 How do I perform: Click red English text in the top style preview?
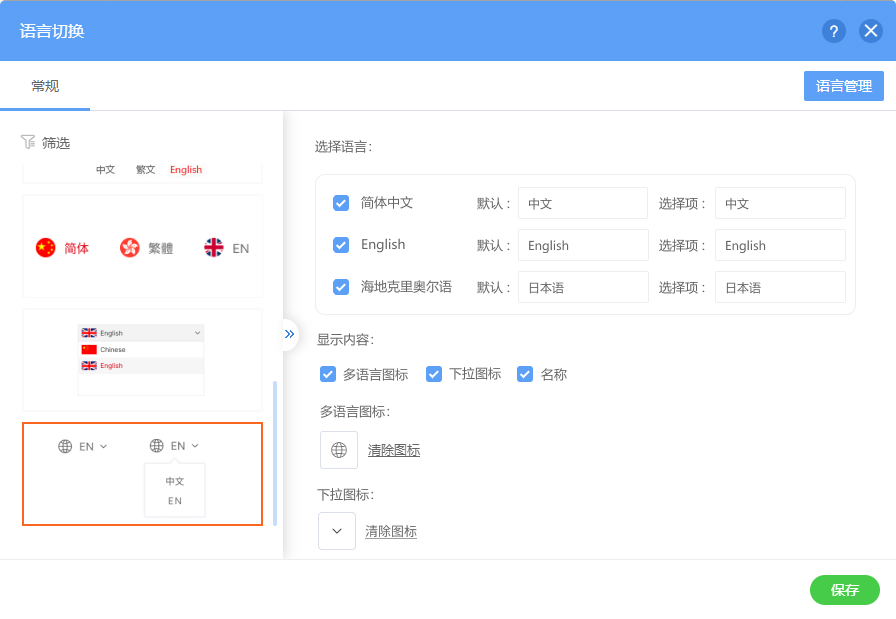pos(186,170)
